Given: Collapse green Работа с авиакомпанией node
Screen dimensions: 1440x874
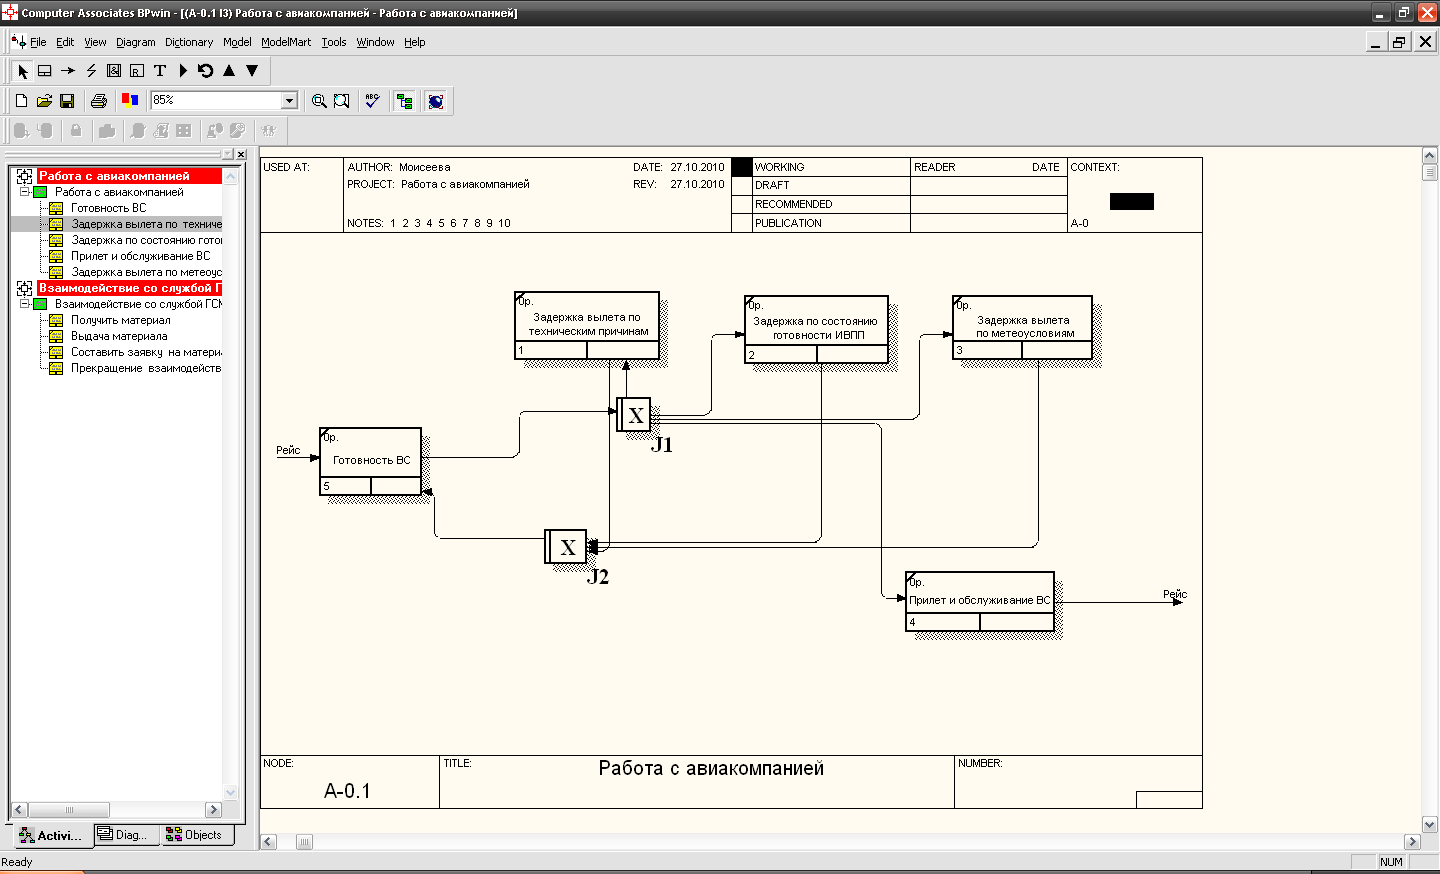Looking at the screenshot, I should [25, 192].
